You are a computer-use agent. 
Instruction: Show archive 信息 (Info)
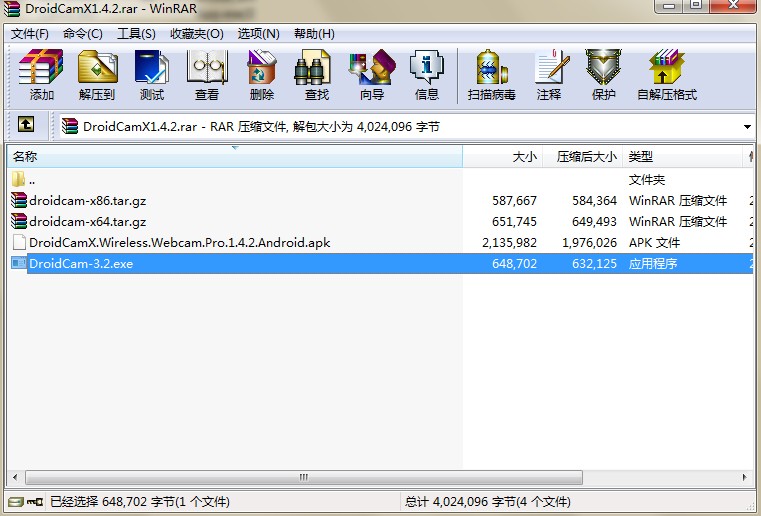(427, 75)
